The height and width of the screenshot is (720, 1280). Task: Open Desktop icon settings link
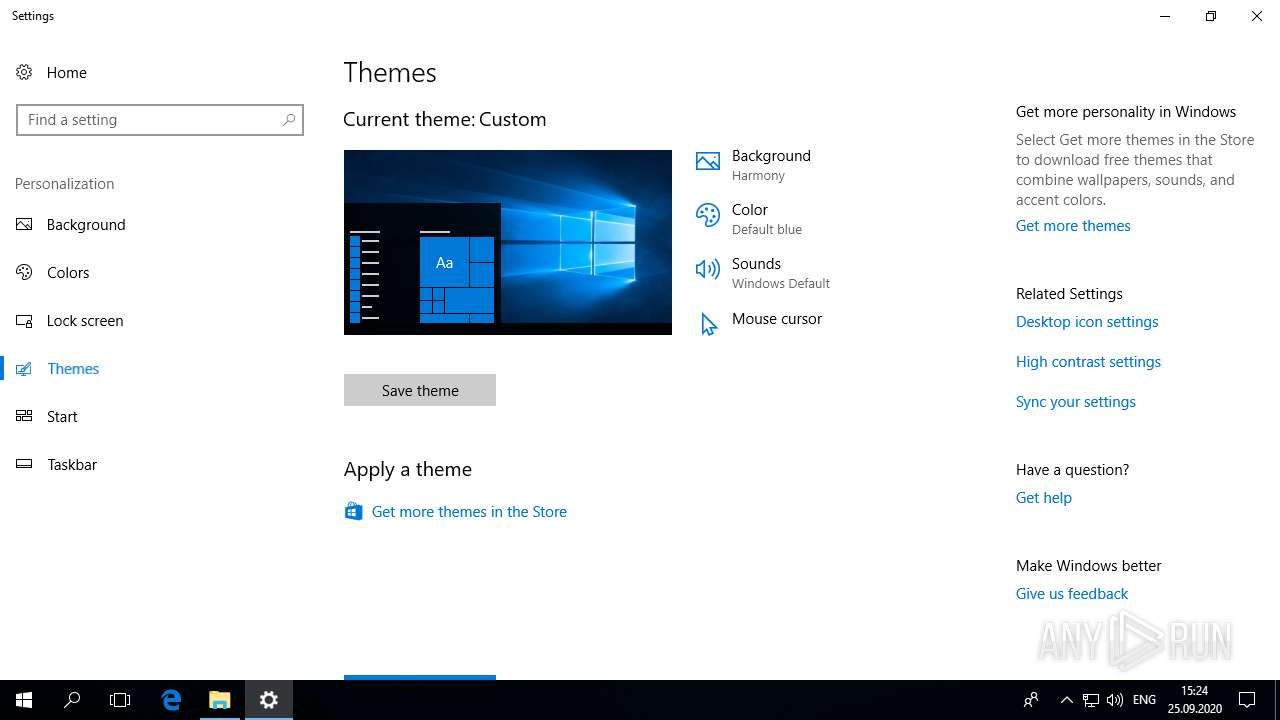1087,321
